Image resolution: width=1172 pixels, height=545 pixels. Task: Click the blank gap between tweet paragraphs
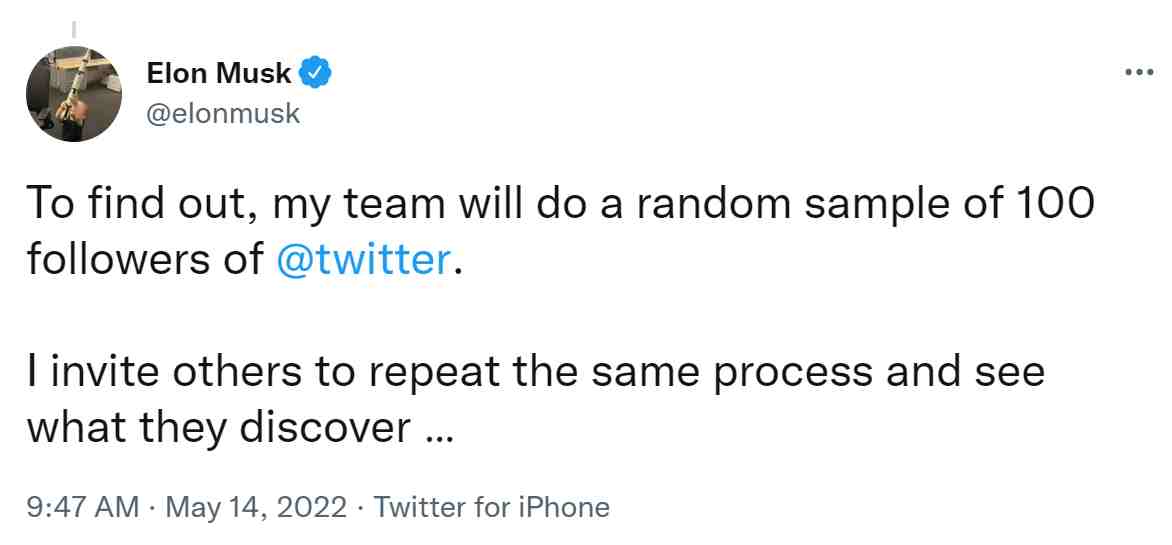(561, 315)
